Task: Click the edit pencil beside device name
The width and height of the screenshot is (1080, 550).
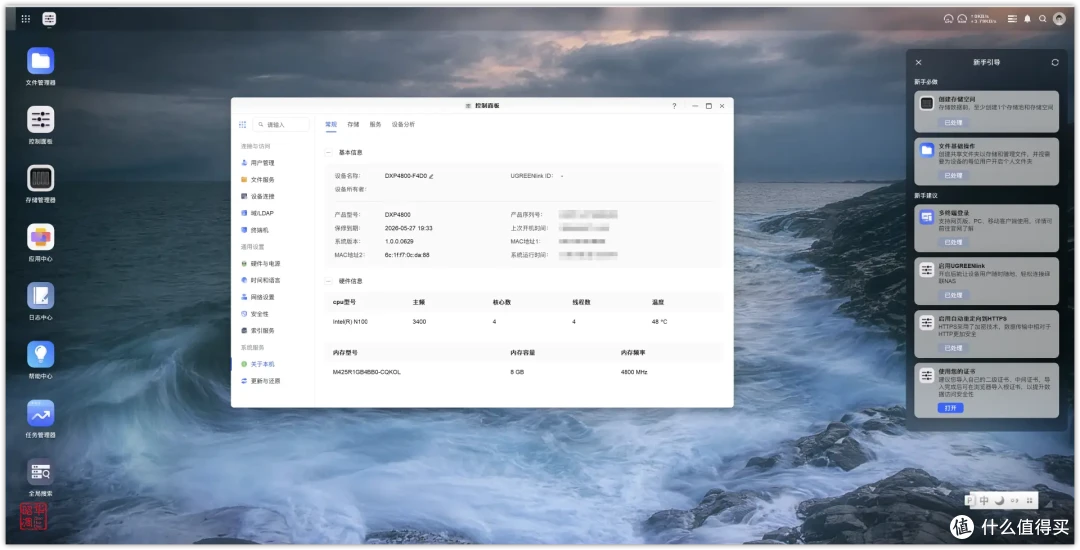Action: coord(431,176)
